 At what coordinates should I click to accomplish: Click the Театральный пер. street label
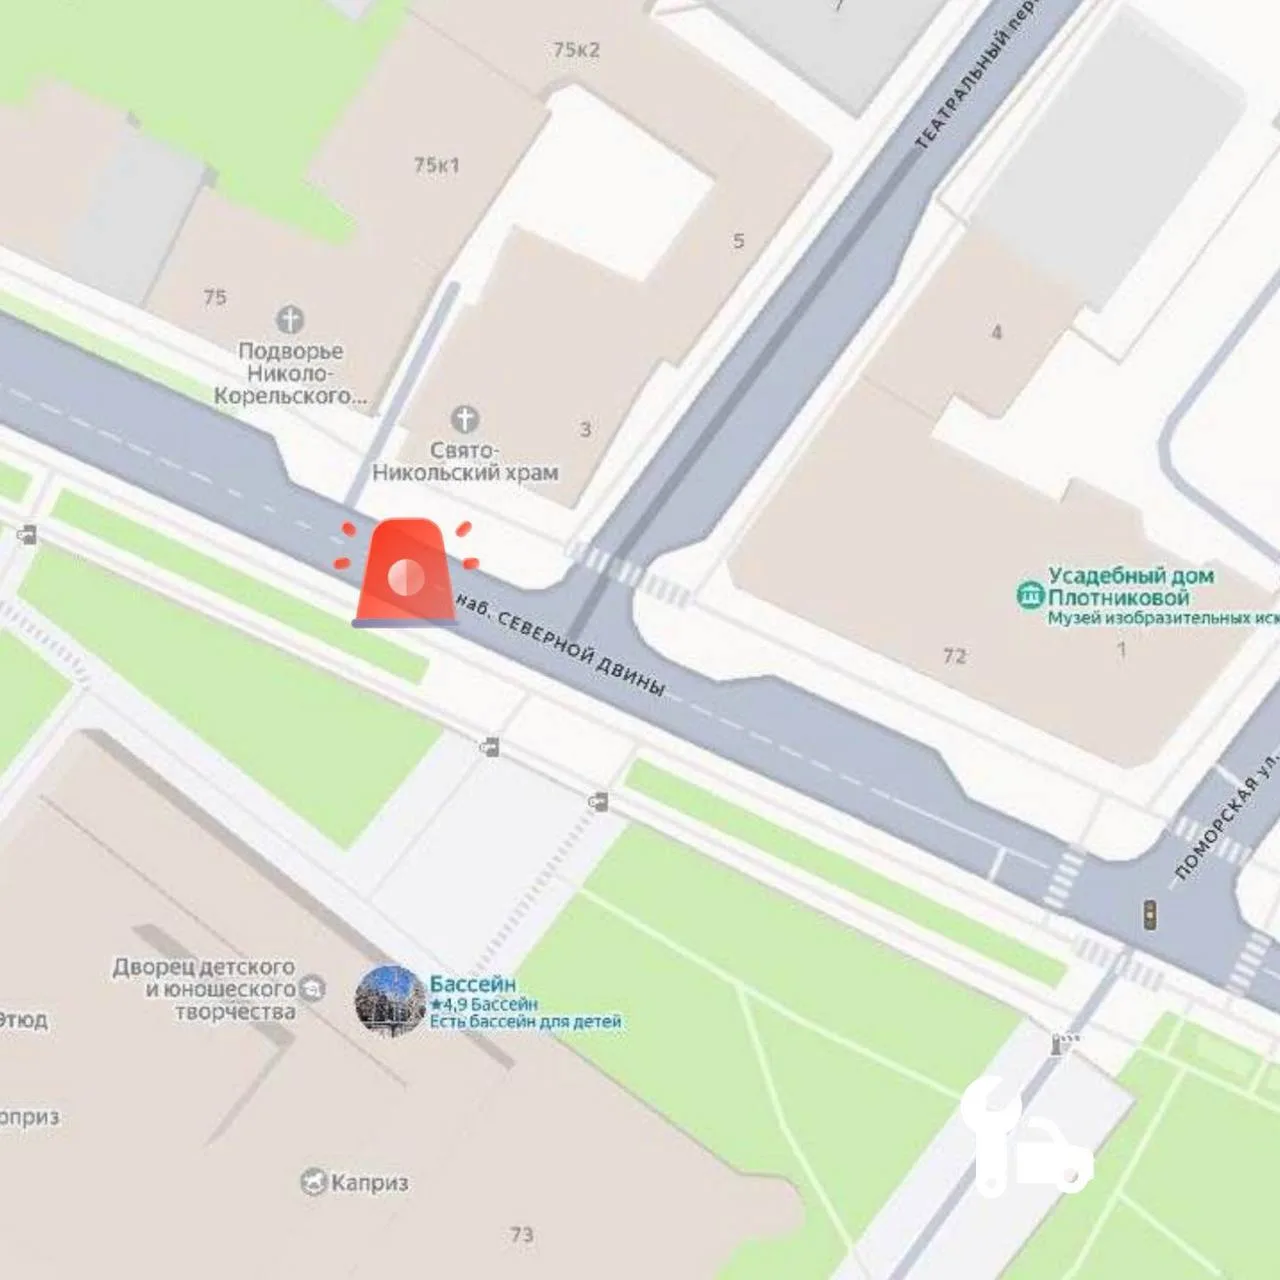point(975,75)
